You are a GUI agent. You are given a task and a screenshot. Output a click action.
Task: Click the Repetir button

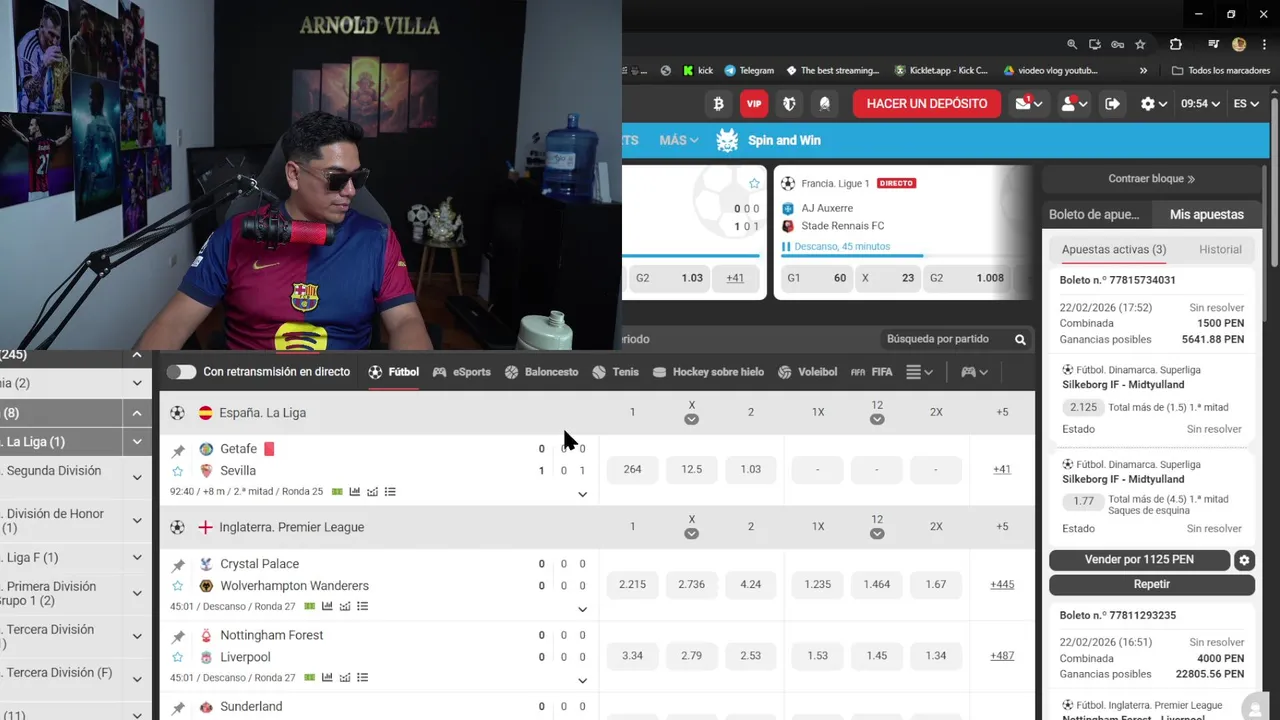click(x=1152, y=584)
